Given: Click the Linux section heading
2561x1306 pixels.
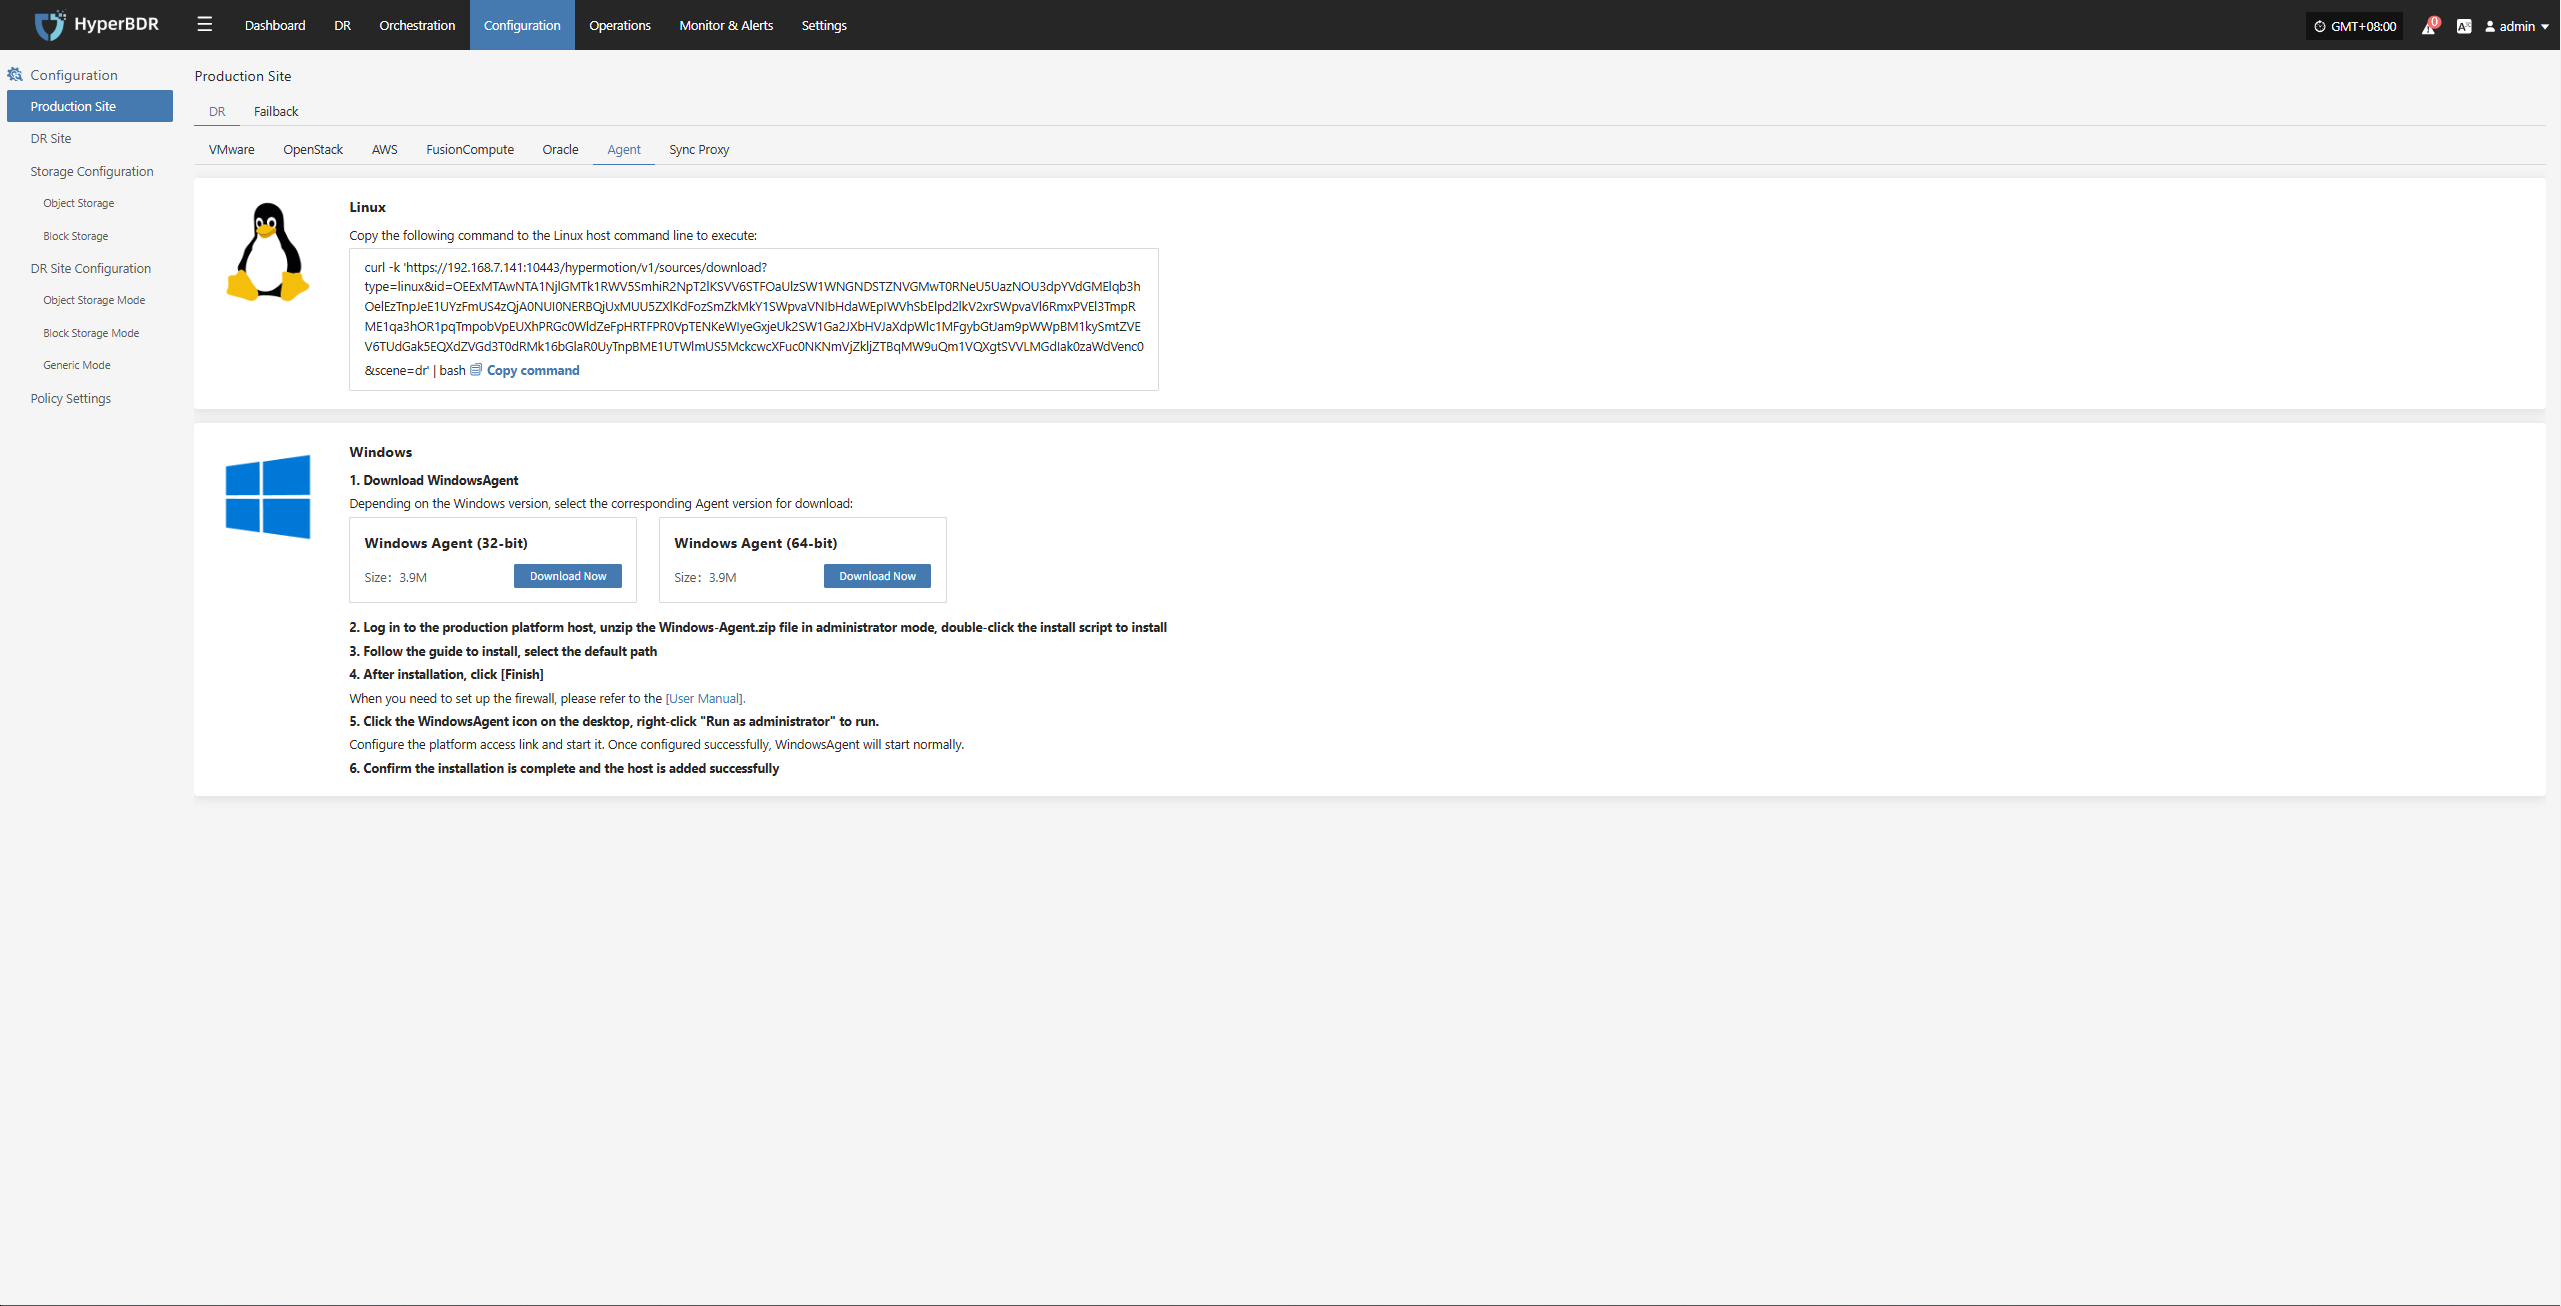Looking at the screenshot, I should tap(368, 207).
